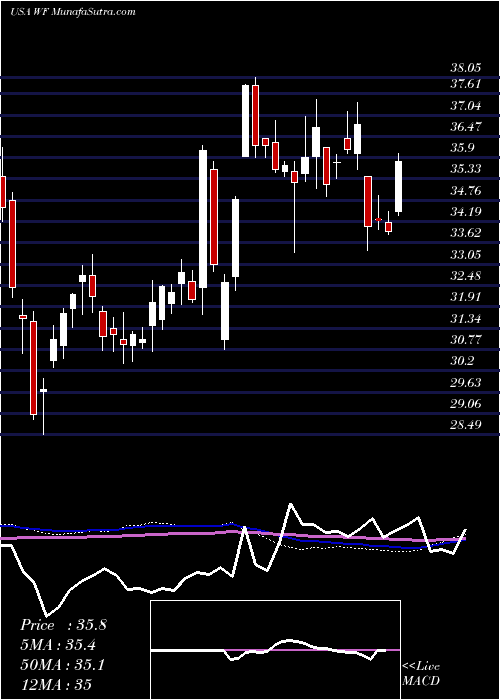Click the last white candlestick on the right

[398, 186]
